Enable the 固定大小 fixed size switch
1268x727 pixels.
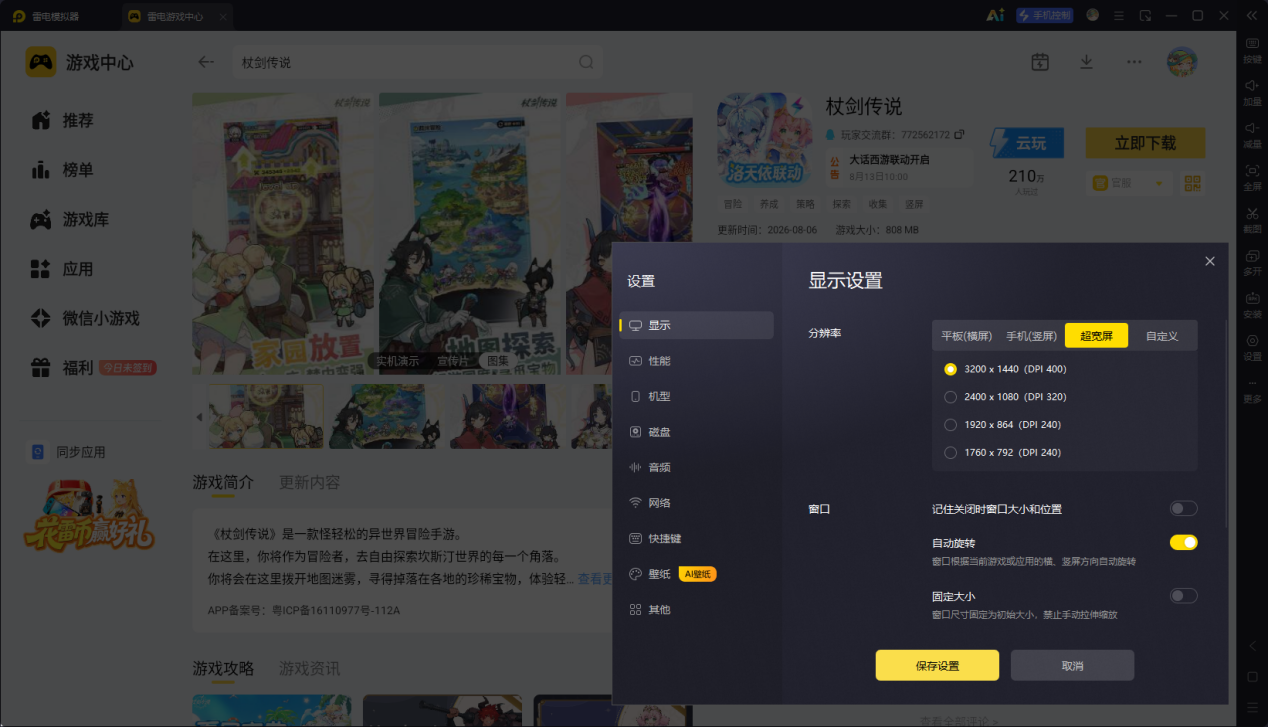1183,596
